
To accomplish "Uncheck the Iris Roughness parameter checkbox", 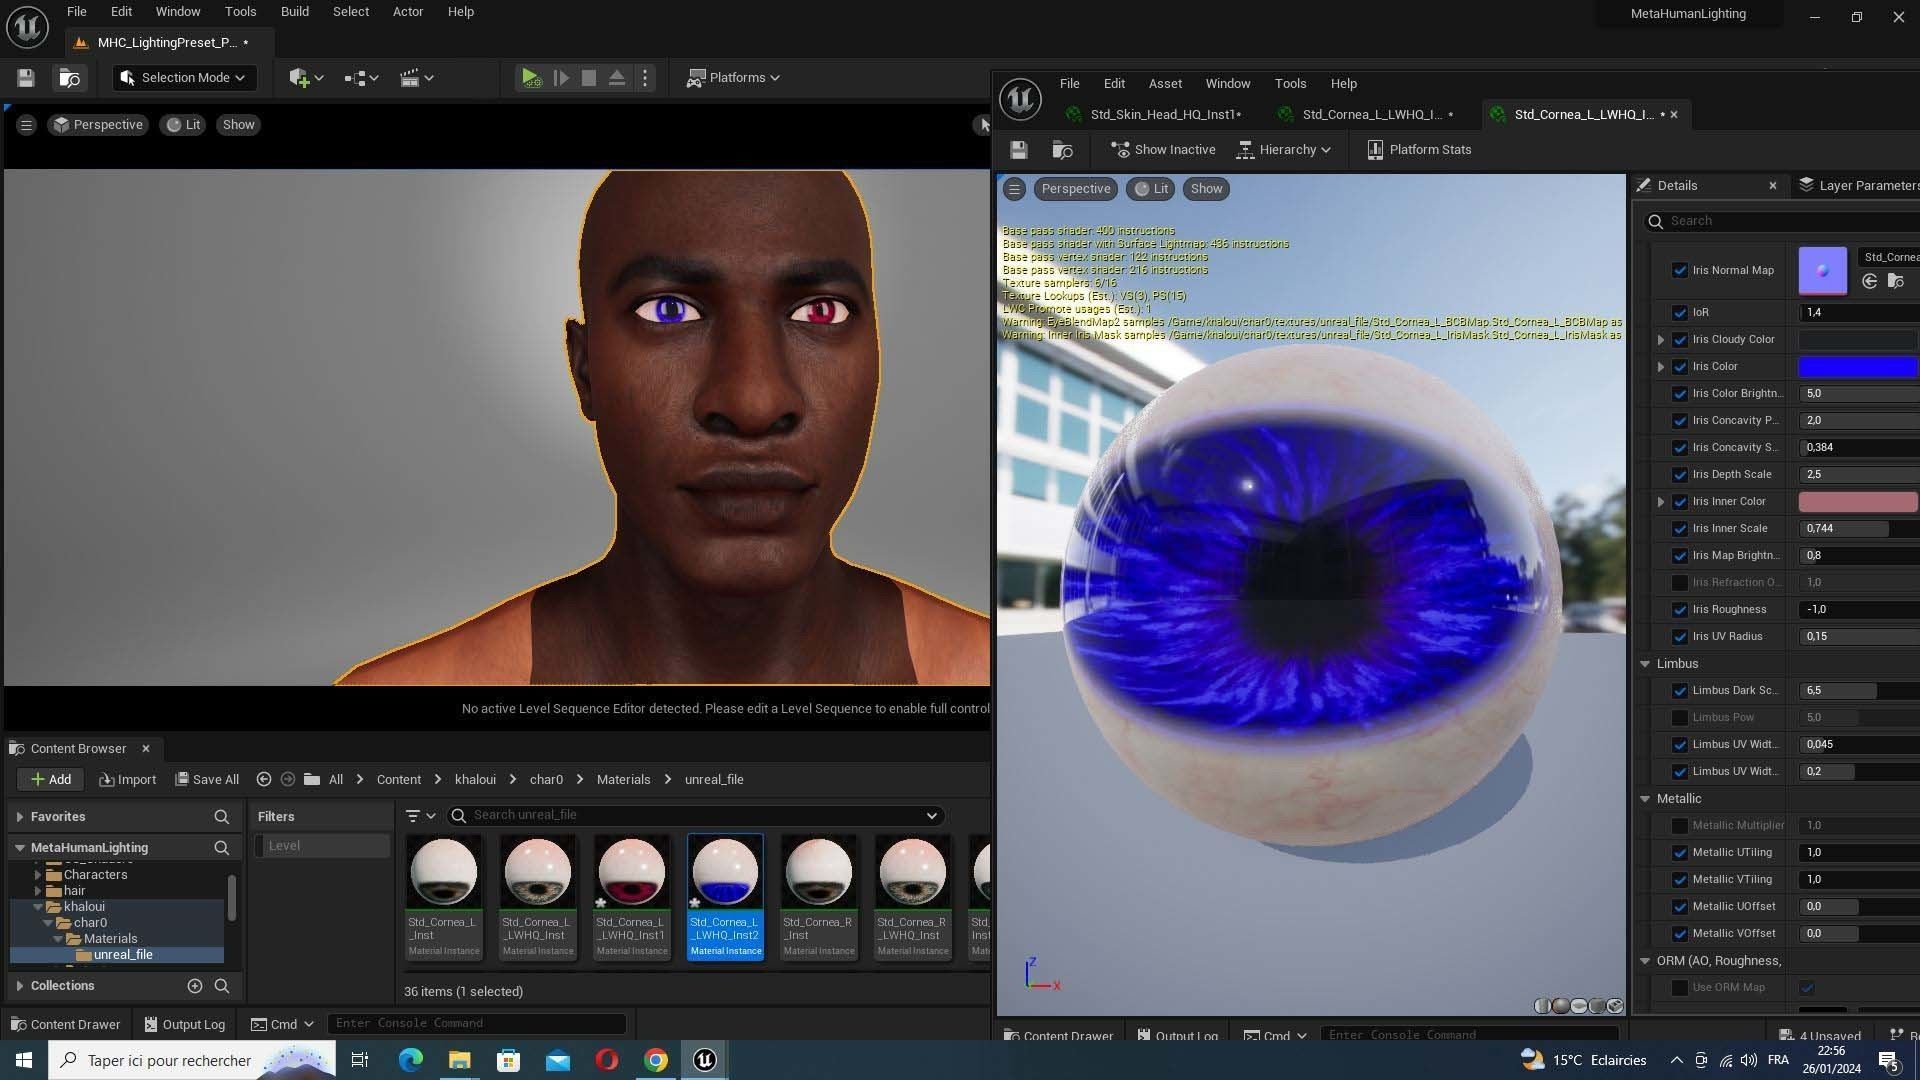I will tap(1680, 610).
